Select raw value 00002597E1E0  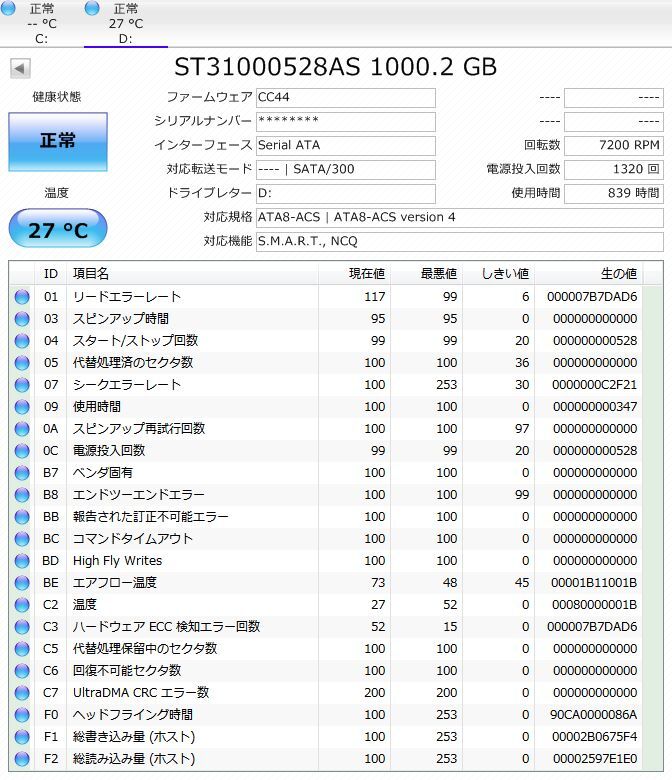point(594,759)
